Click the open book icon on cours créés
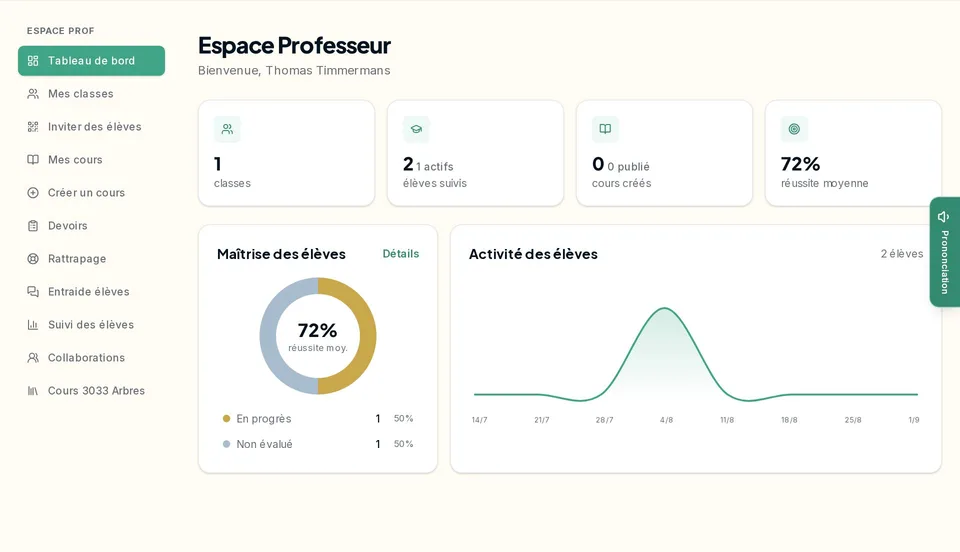This screenshot has width=960, height=552. 605,129
